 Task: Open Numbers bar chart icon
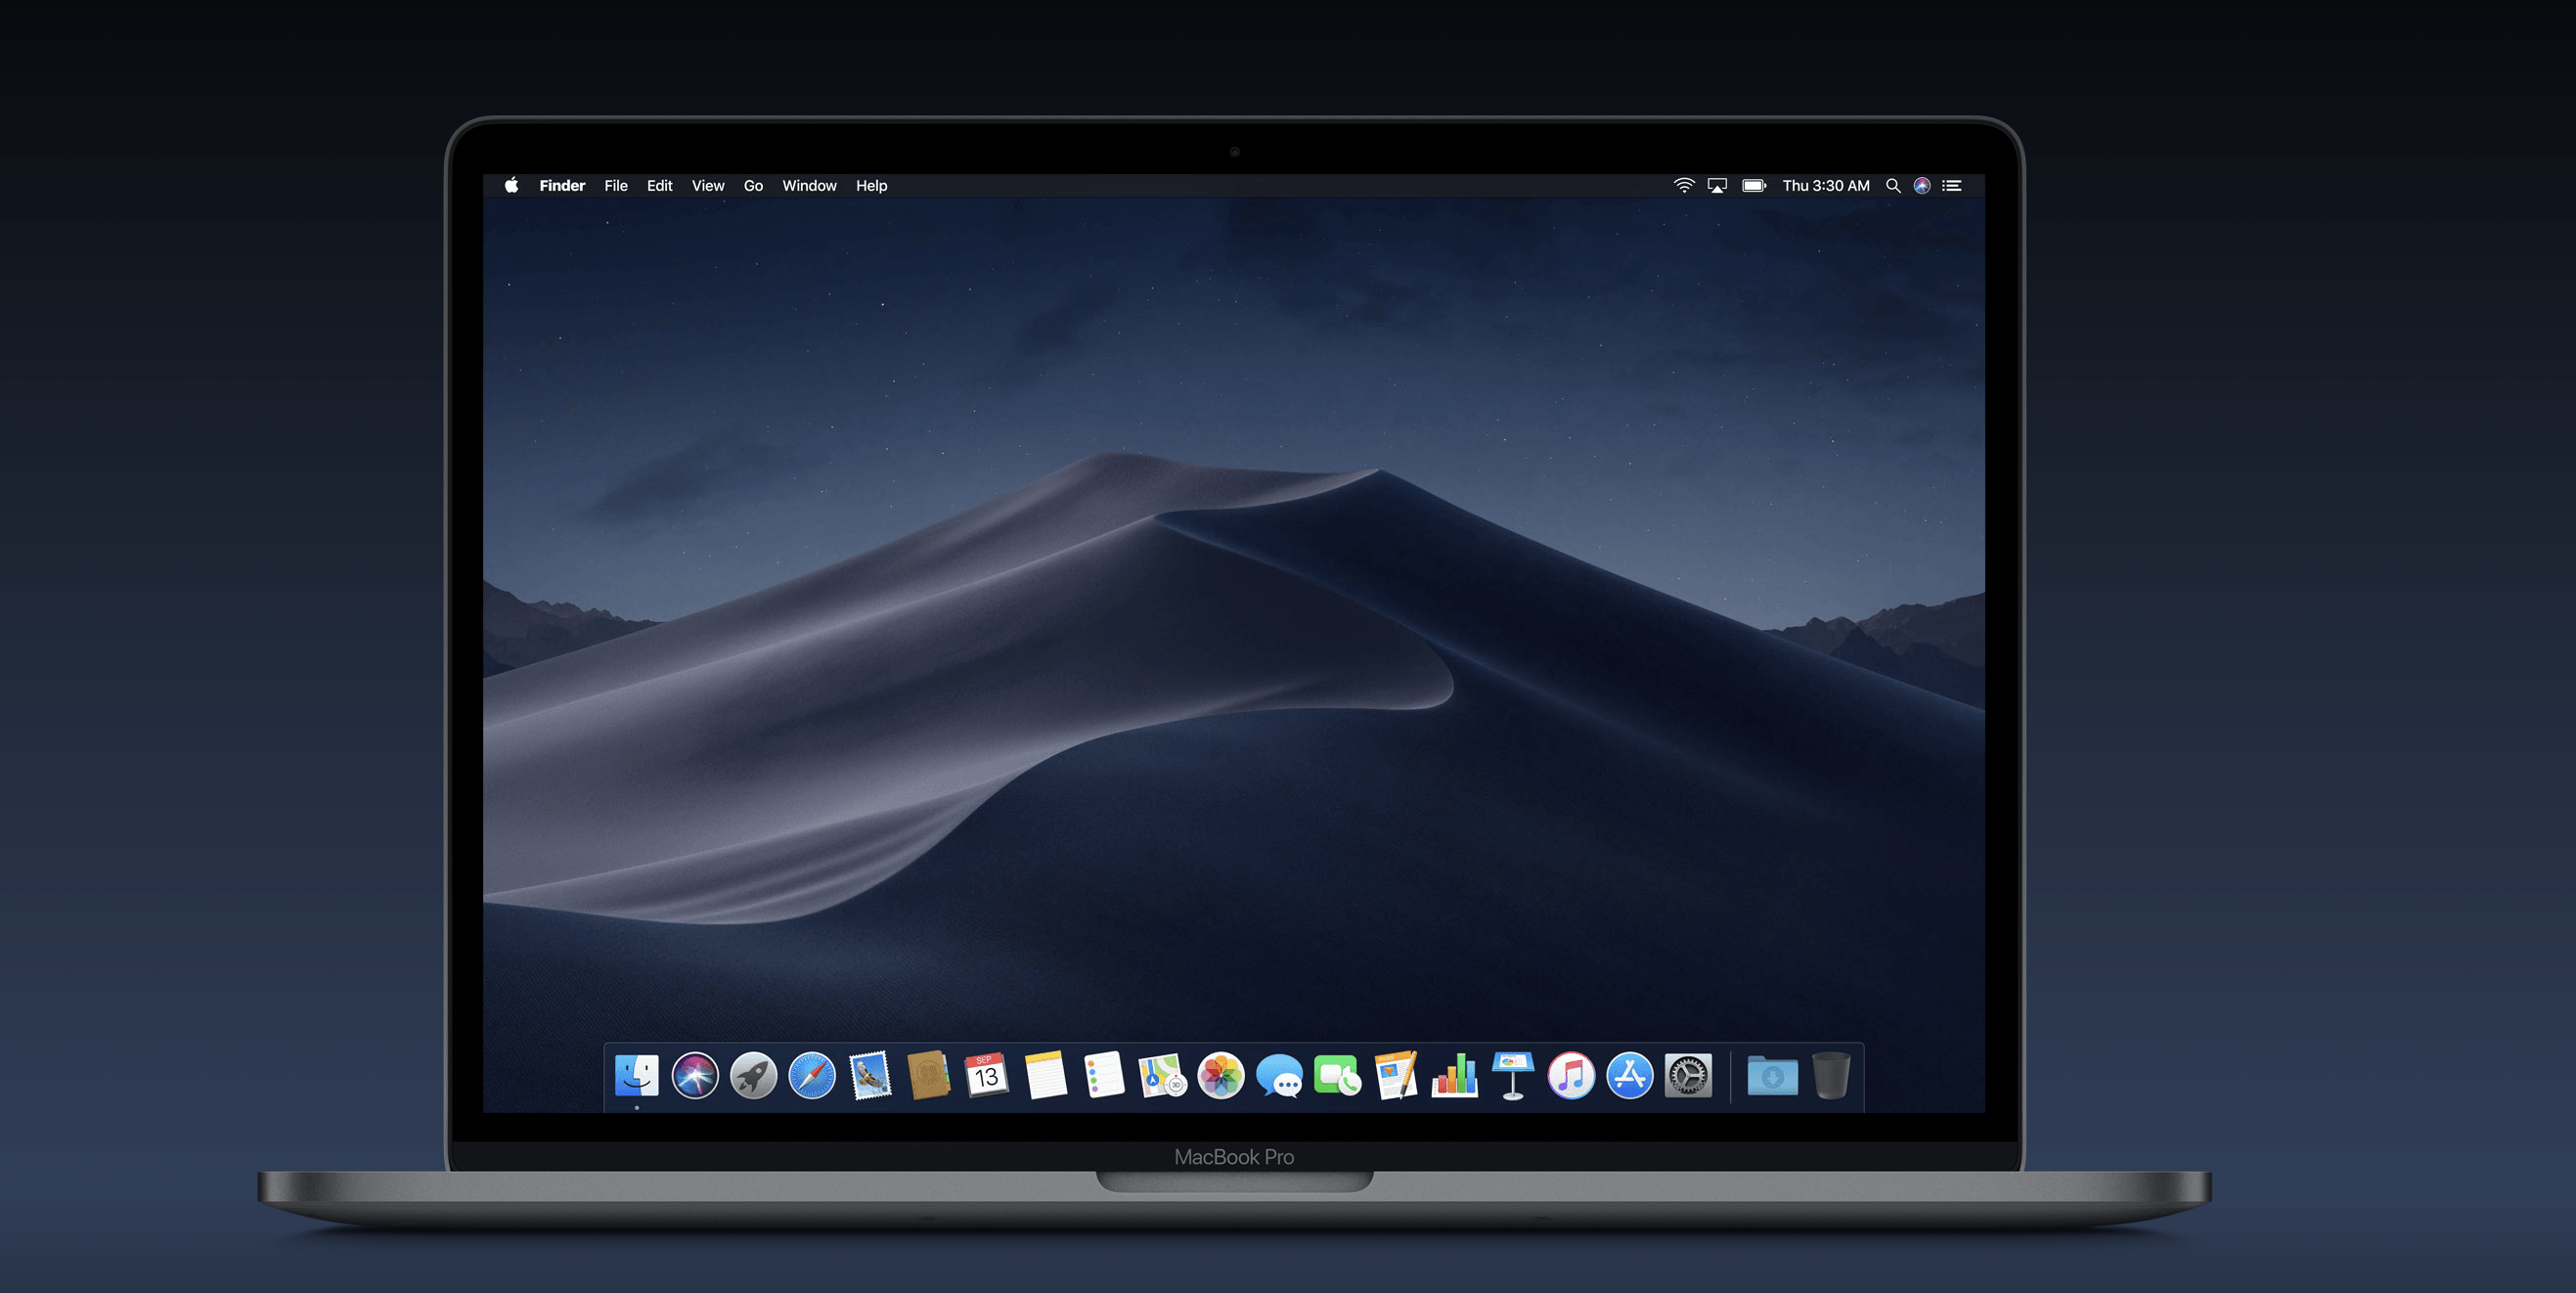[x=1455, y=1076]
